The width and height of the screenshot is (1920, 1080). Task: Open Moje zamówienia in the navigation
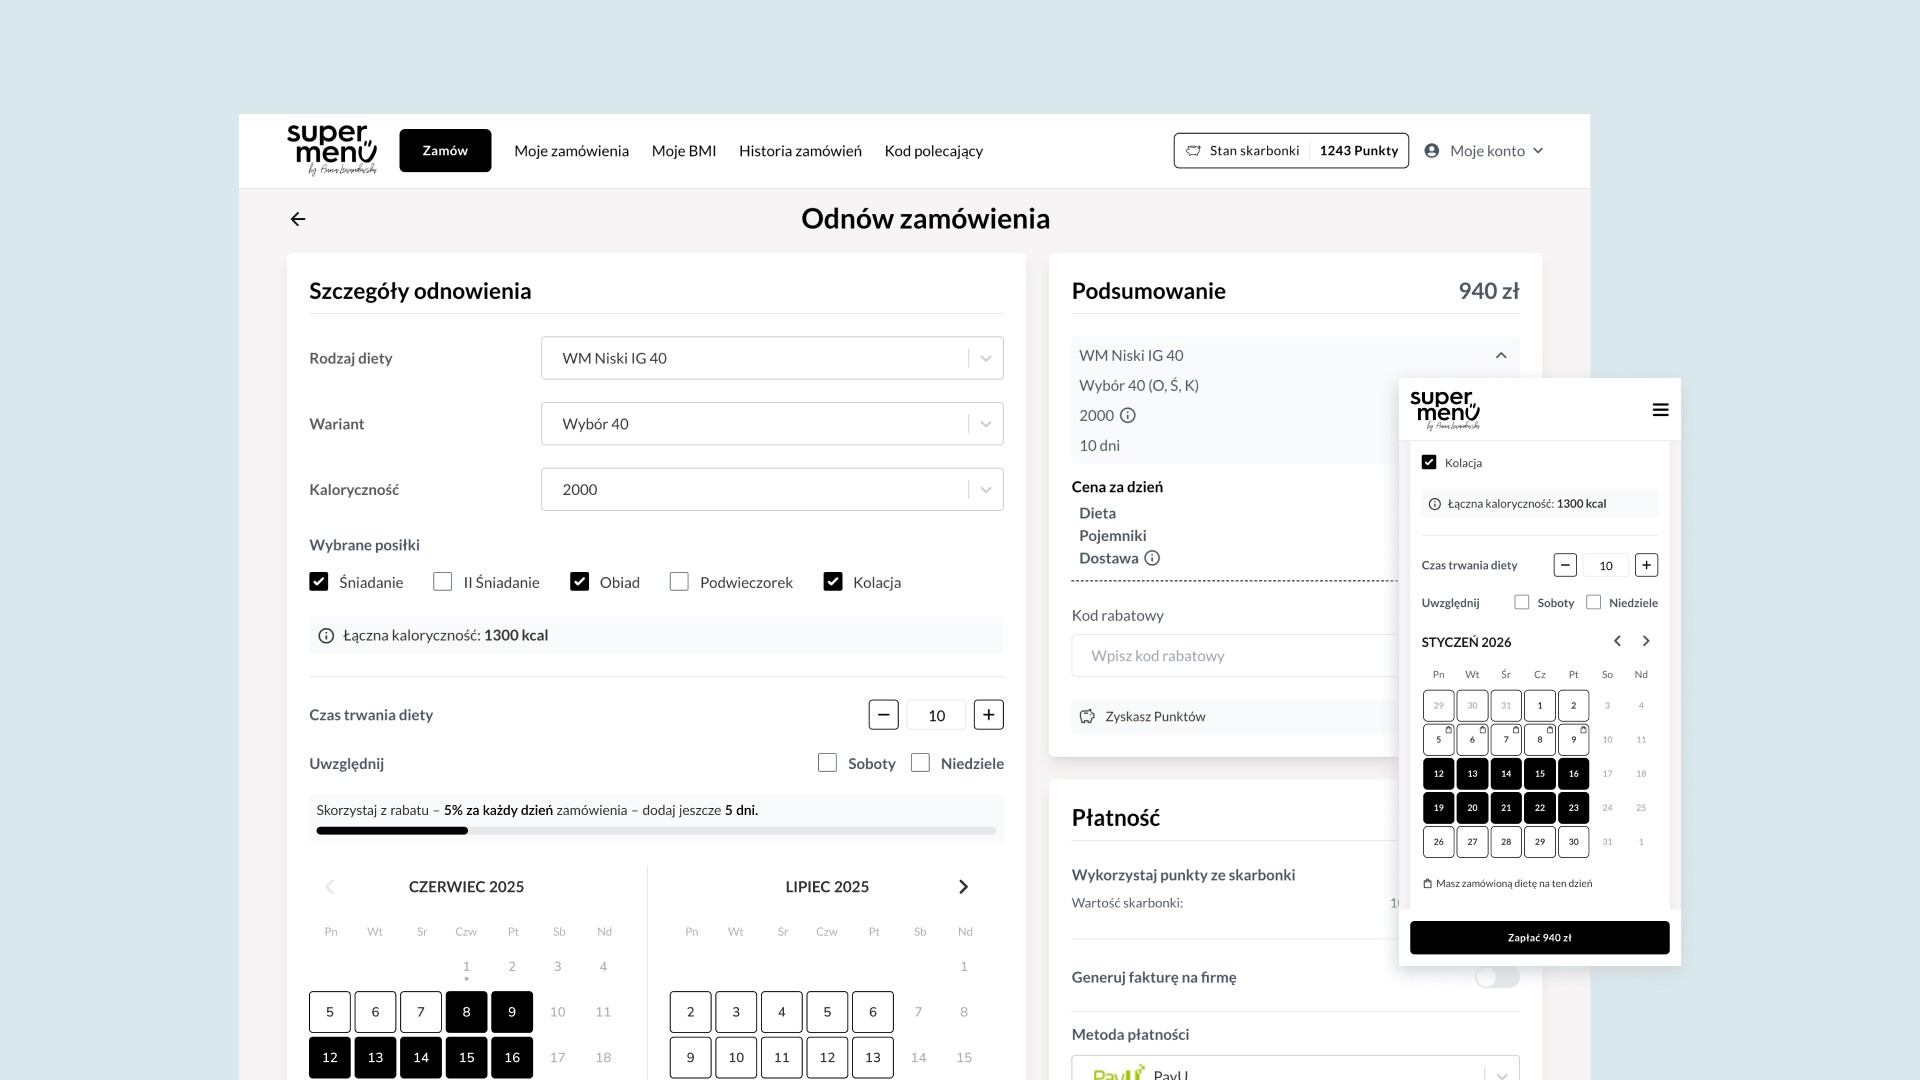point(571,151)
